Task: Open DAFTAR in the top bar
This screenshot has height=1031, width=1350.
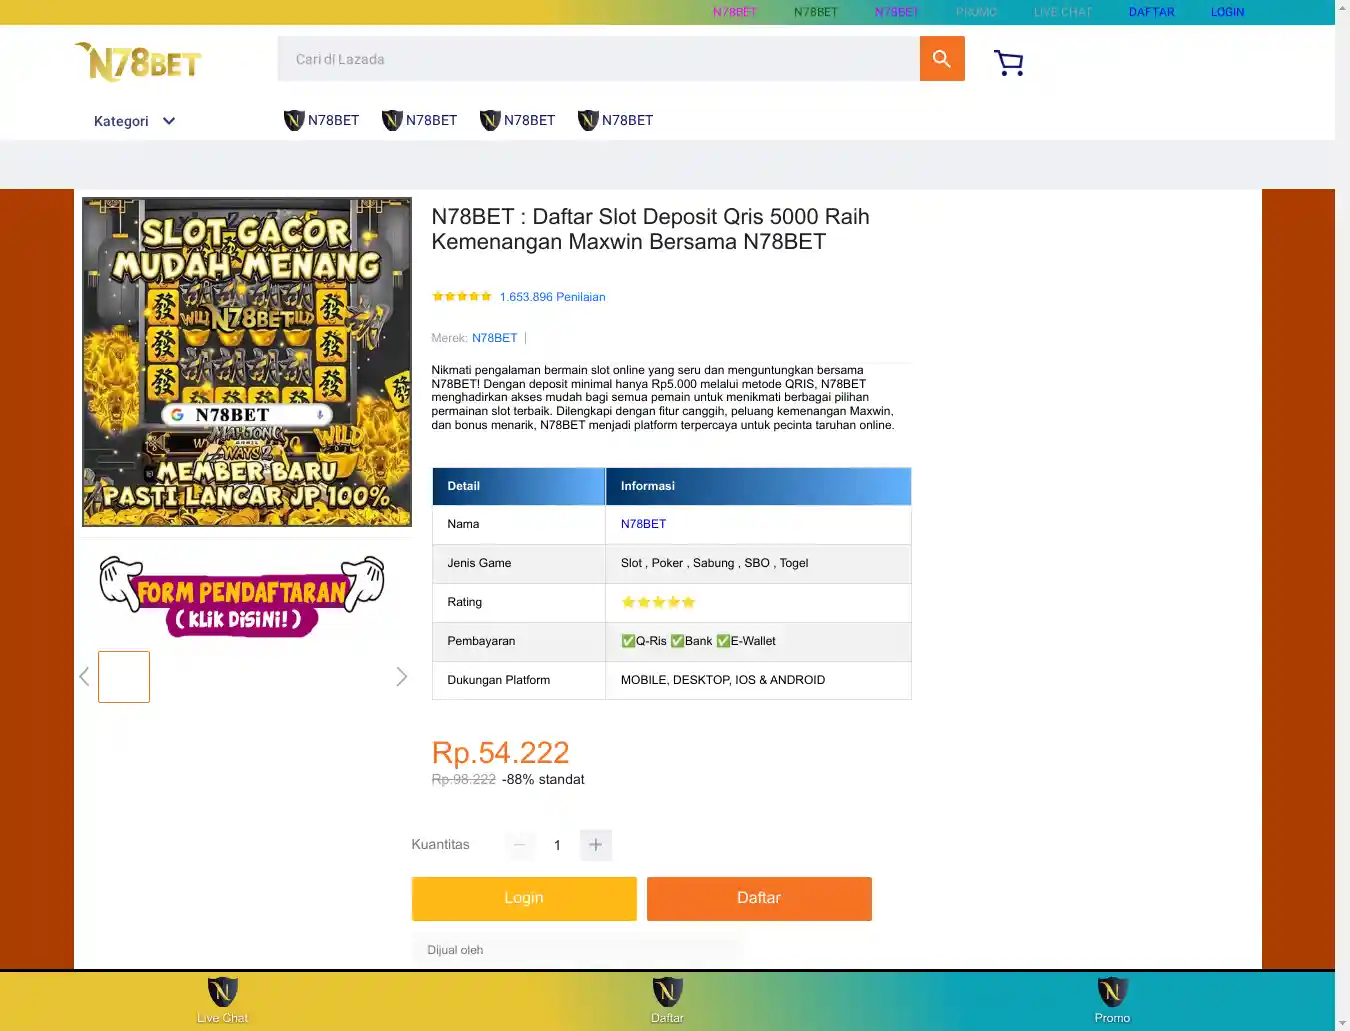Action: 1152,12
